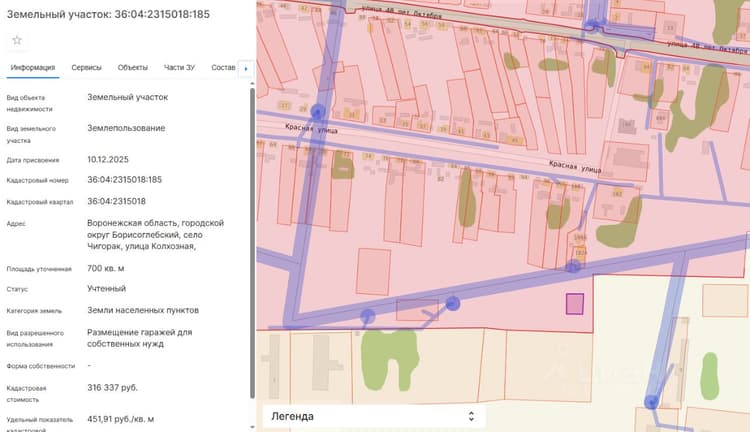
Task: Switch to the Состав tab
Action: coord(223,67)
